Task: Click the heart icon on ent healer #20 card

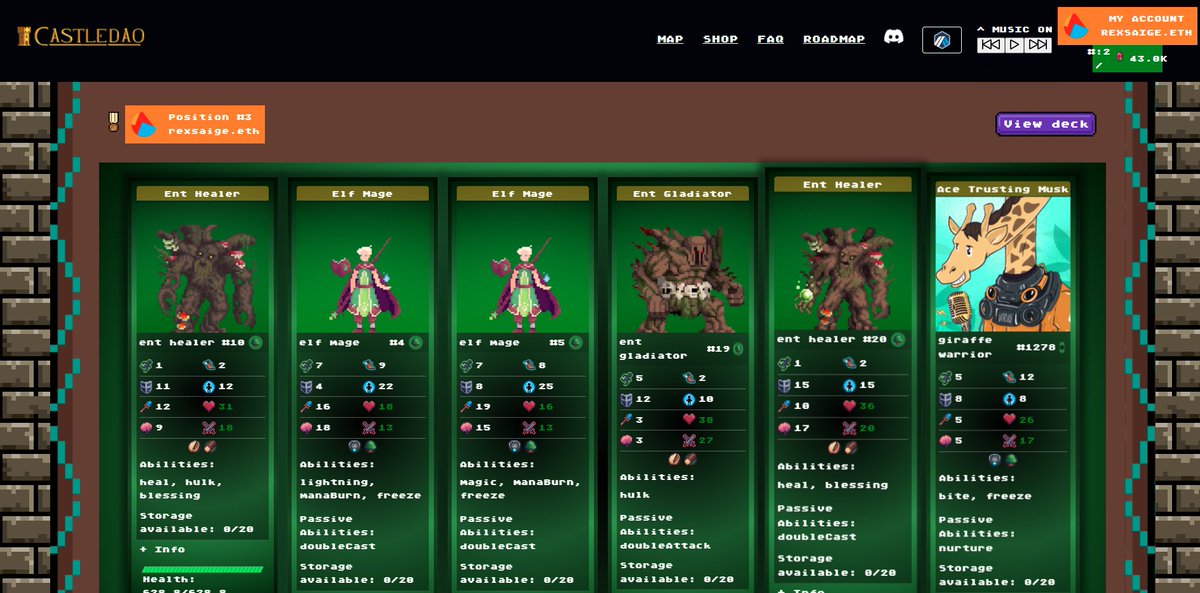Action: pyautogui.click(x=849, y=406)
